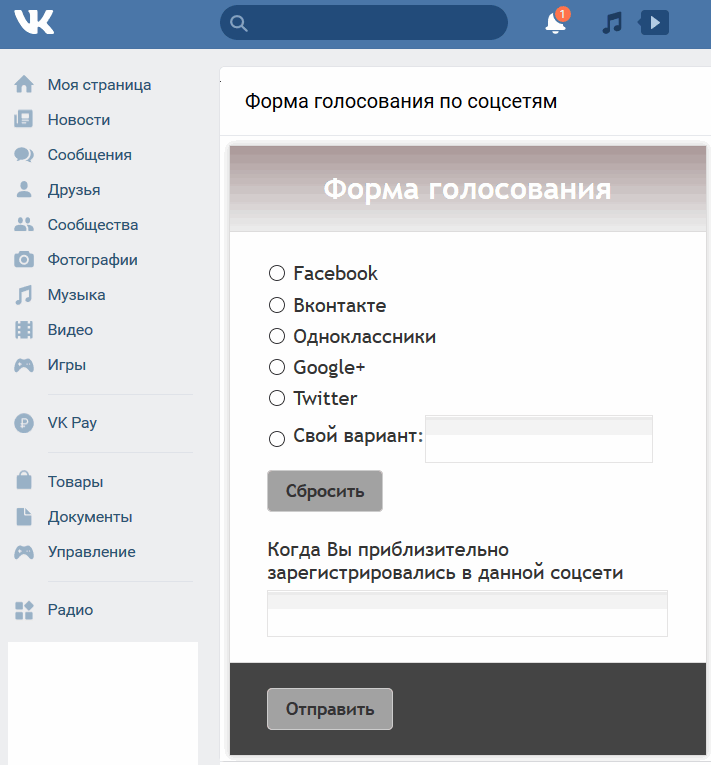The width and height of the screenshot is (711, 765).
Task: Open Управление link in sidebar
Action: 92,552
